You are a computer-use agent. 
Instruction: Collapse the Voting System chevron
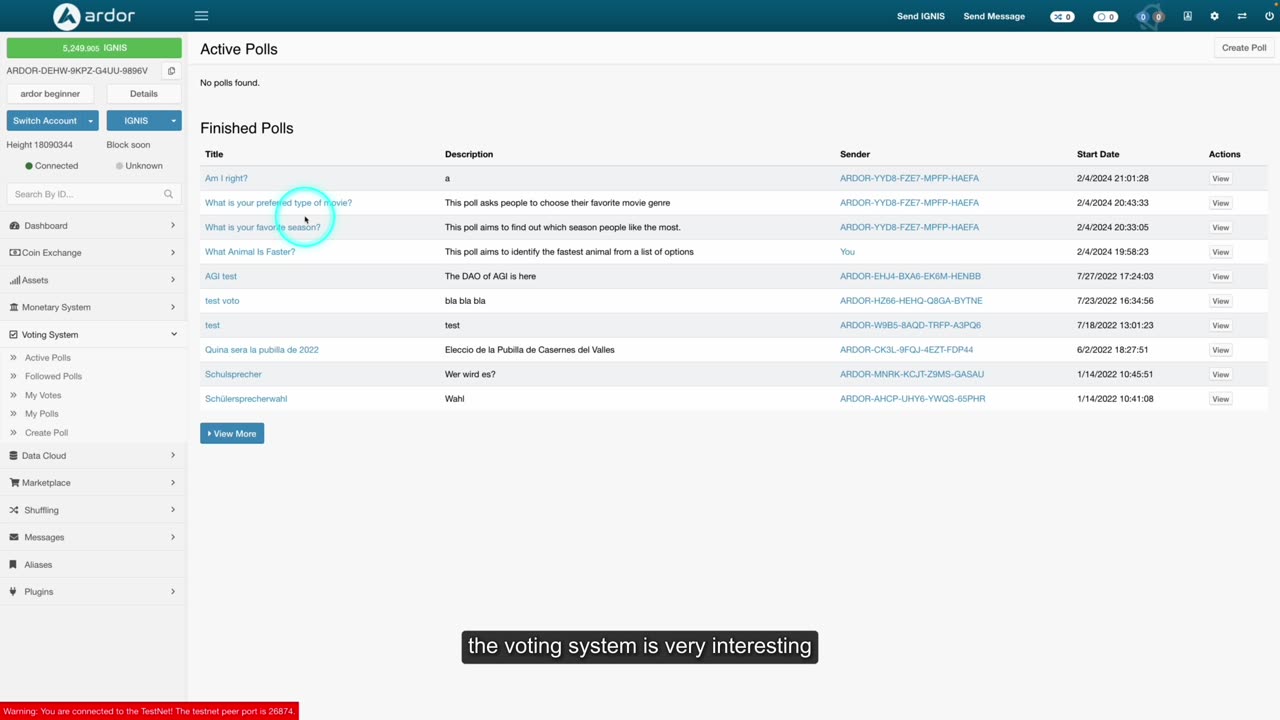click(173, 335)
